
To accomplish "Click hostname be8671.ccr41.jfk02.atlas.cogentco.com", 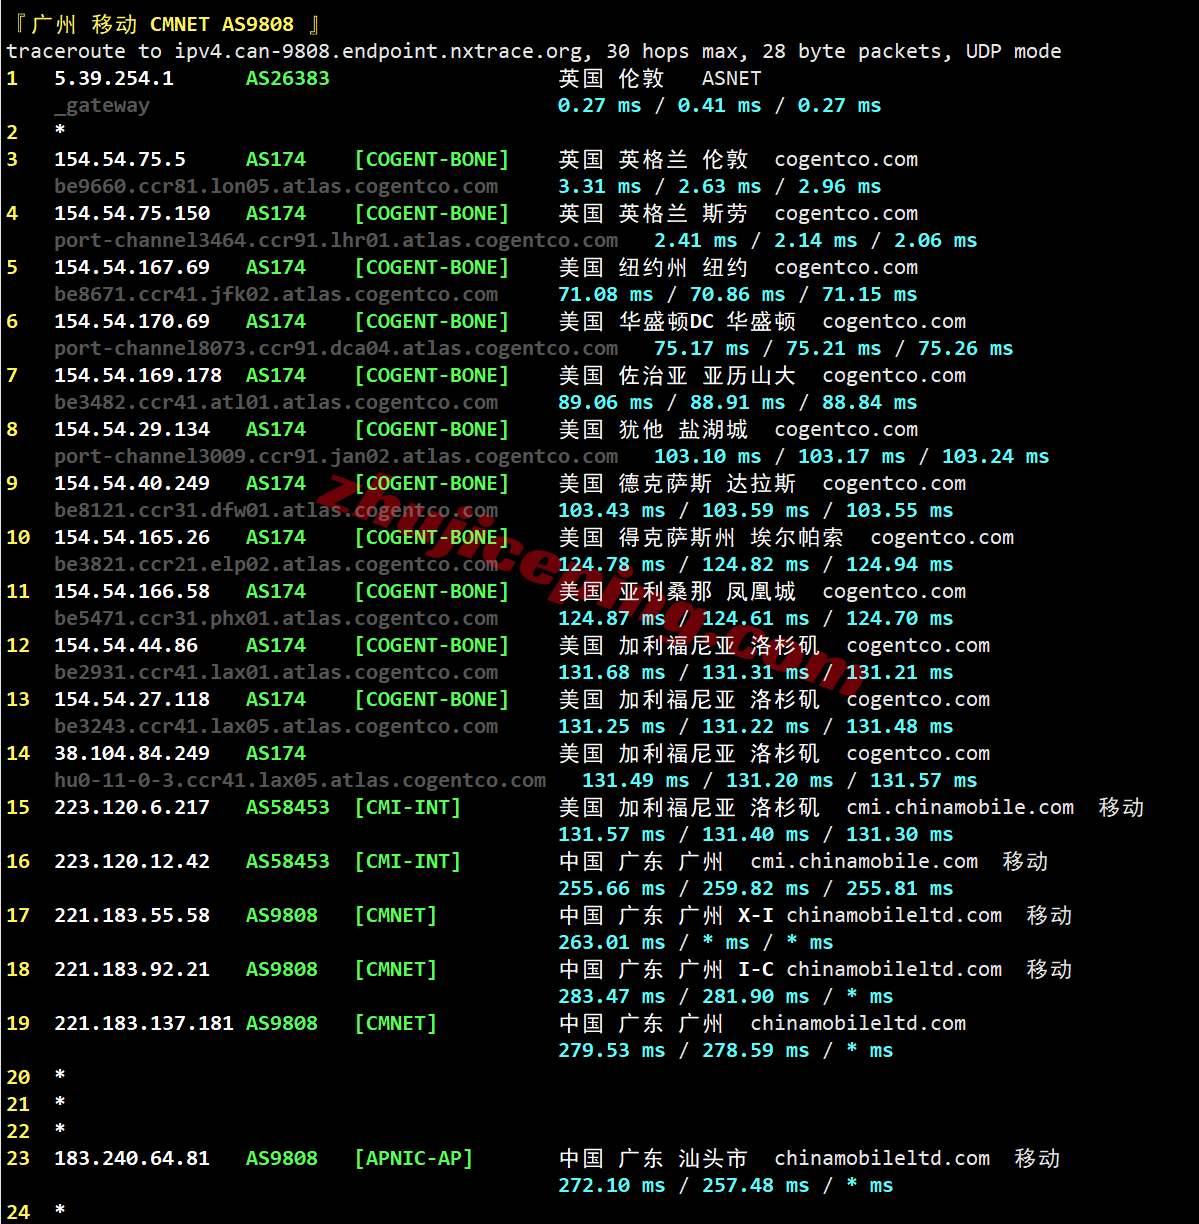I will click(276, 295).
